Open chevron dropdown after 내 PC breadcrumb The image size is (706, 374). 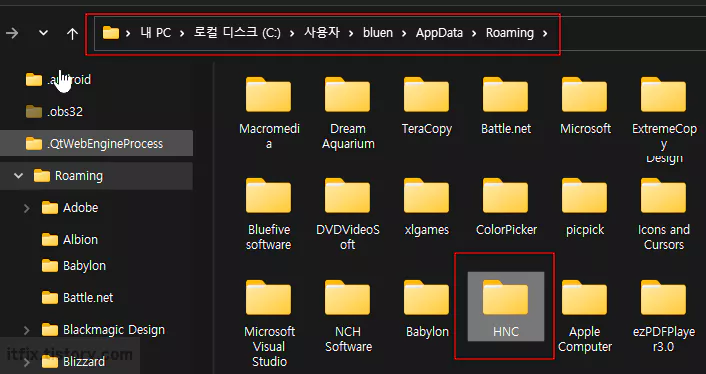pos(182,33)
